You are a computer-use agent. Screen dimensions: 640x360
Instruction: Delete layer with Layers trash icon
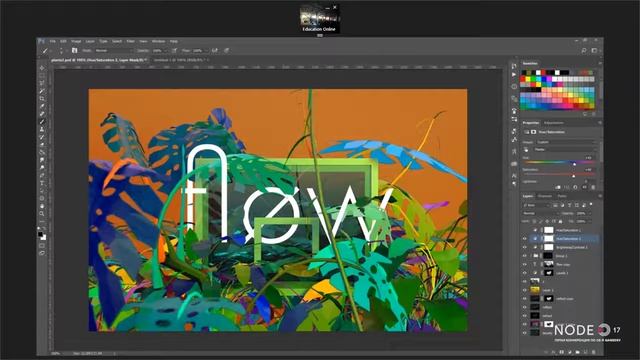[594, 352]
